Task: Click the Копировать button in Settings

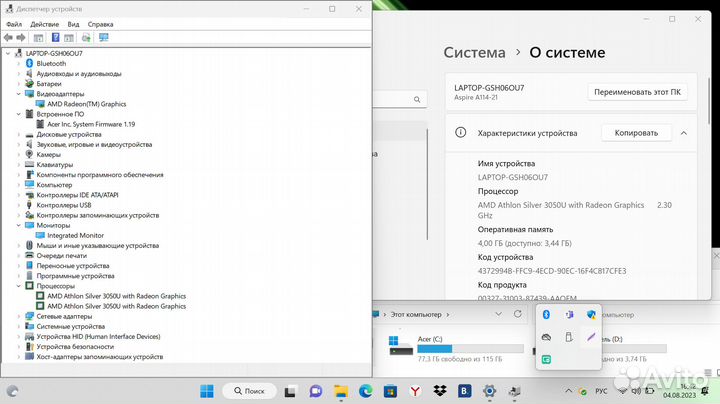Action: tap(636, 133)
